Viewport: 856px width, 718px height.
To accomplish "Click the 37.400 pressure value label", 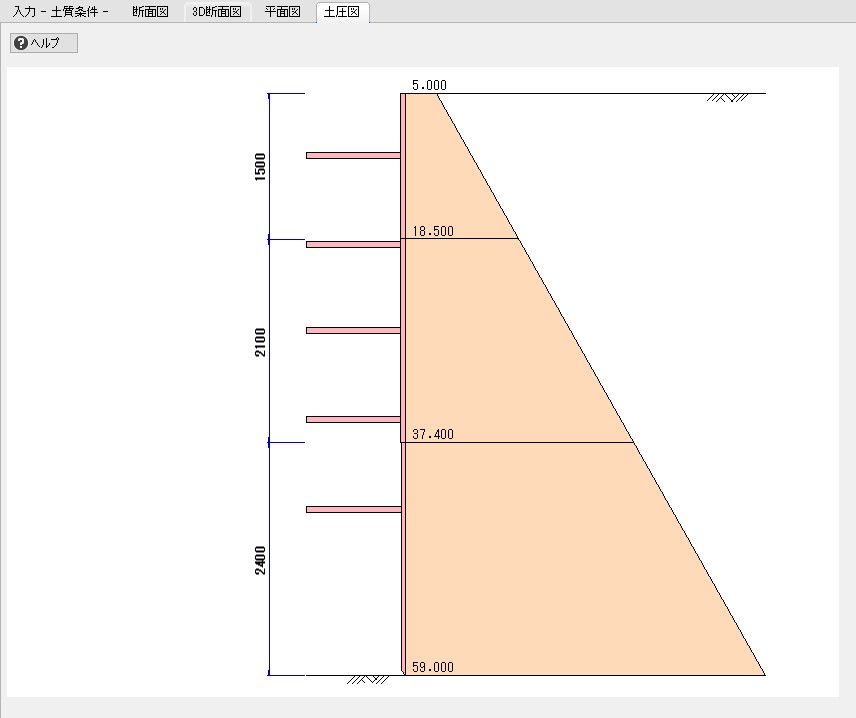I will [x=433, y=434].
